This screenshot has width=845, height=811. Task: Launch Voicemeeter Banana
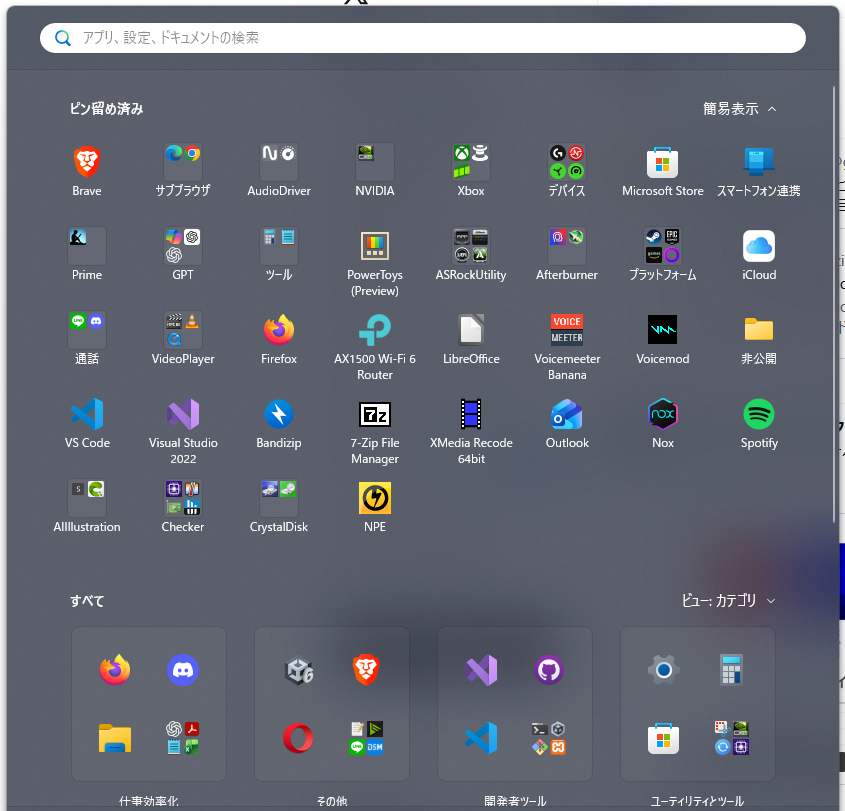click(x=567, y=330)
